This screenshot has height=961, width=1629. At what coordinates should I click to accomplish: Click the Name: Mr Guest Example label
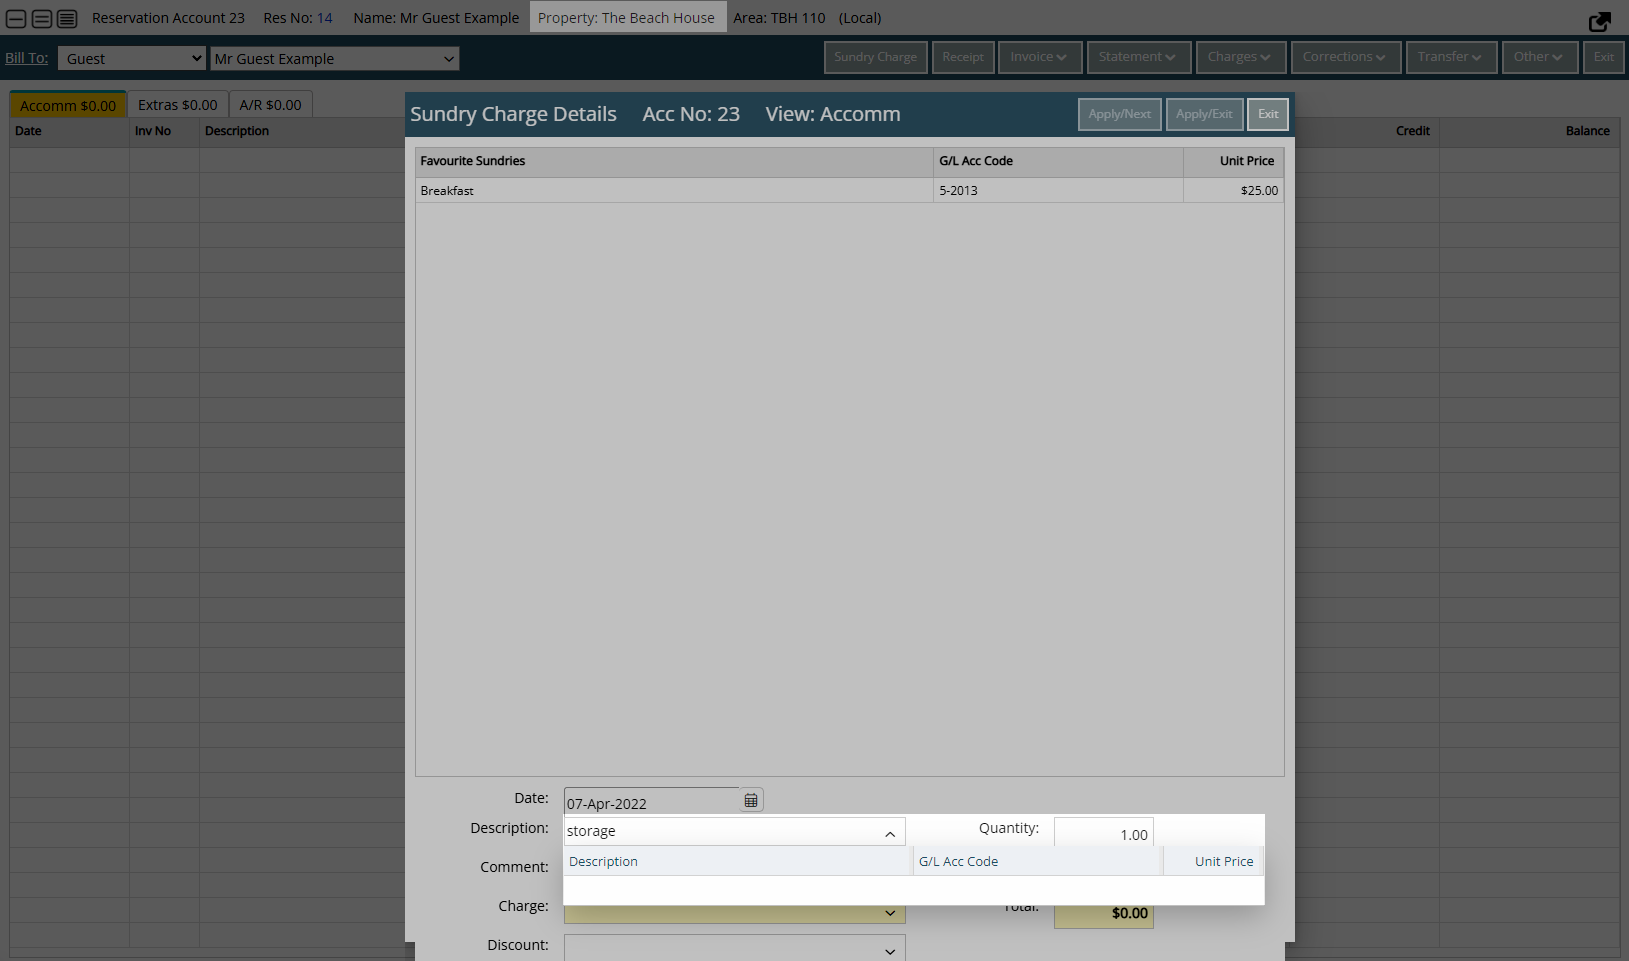436,18
